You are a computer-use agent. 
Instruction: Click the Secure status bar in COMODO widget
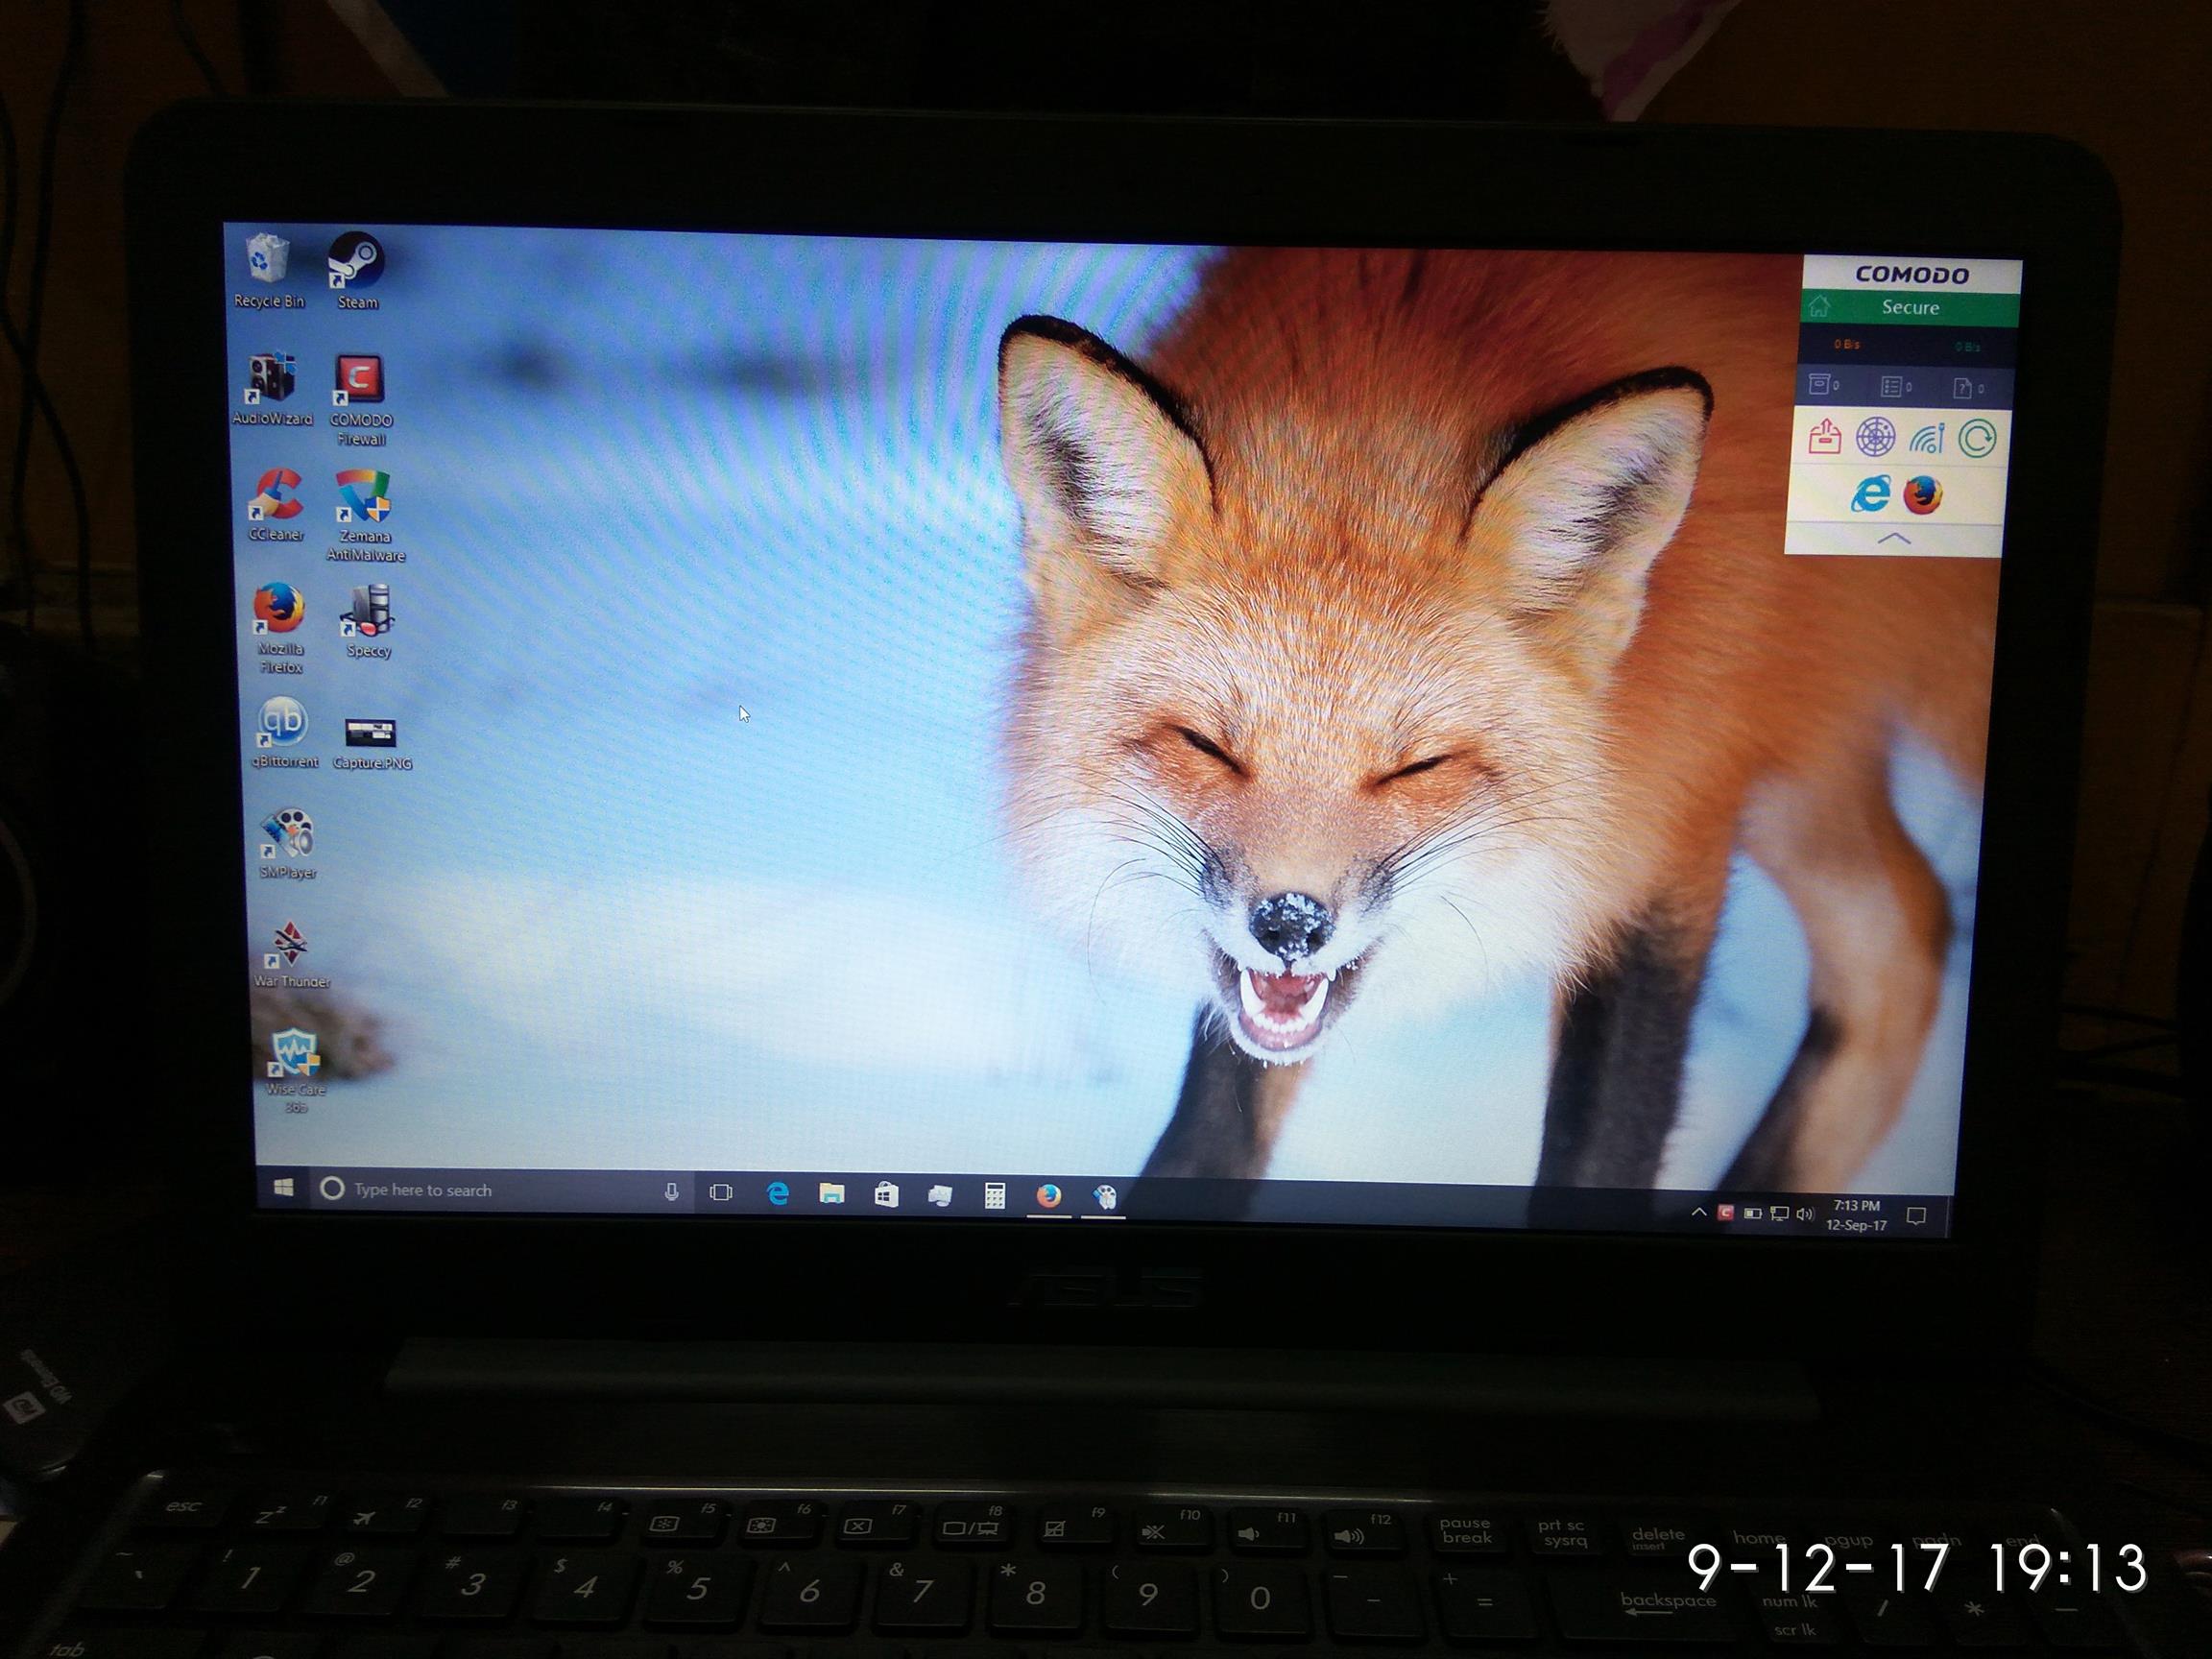(x=1910, y=307)
